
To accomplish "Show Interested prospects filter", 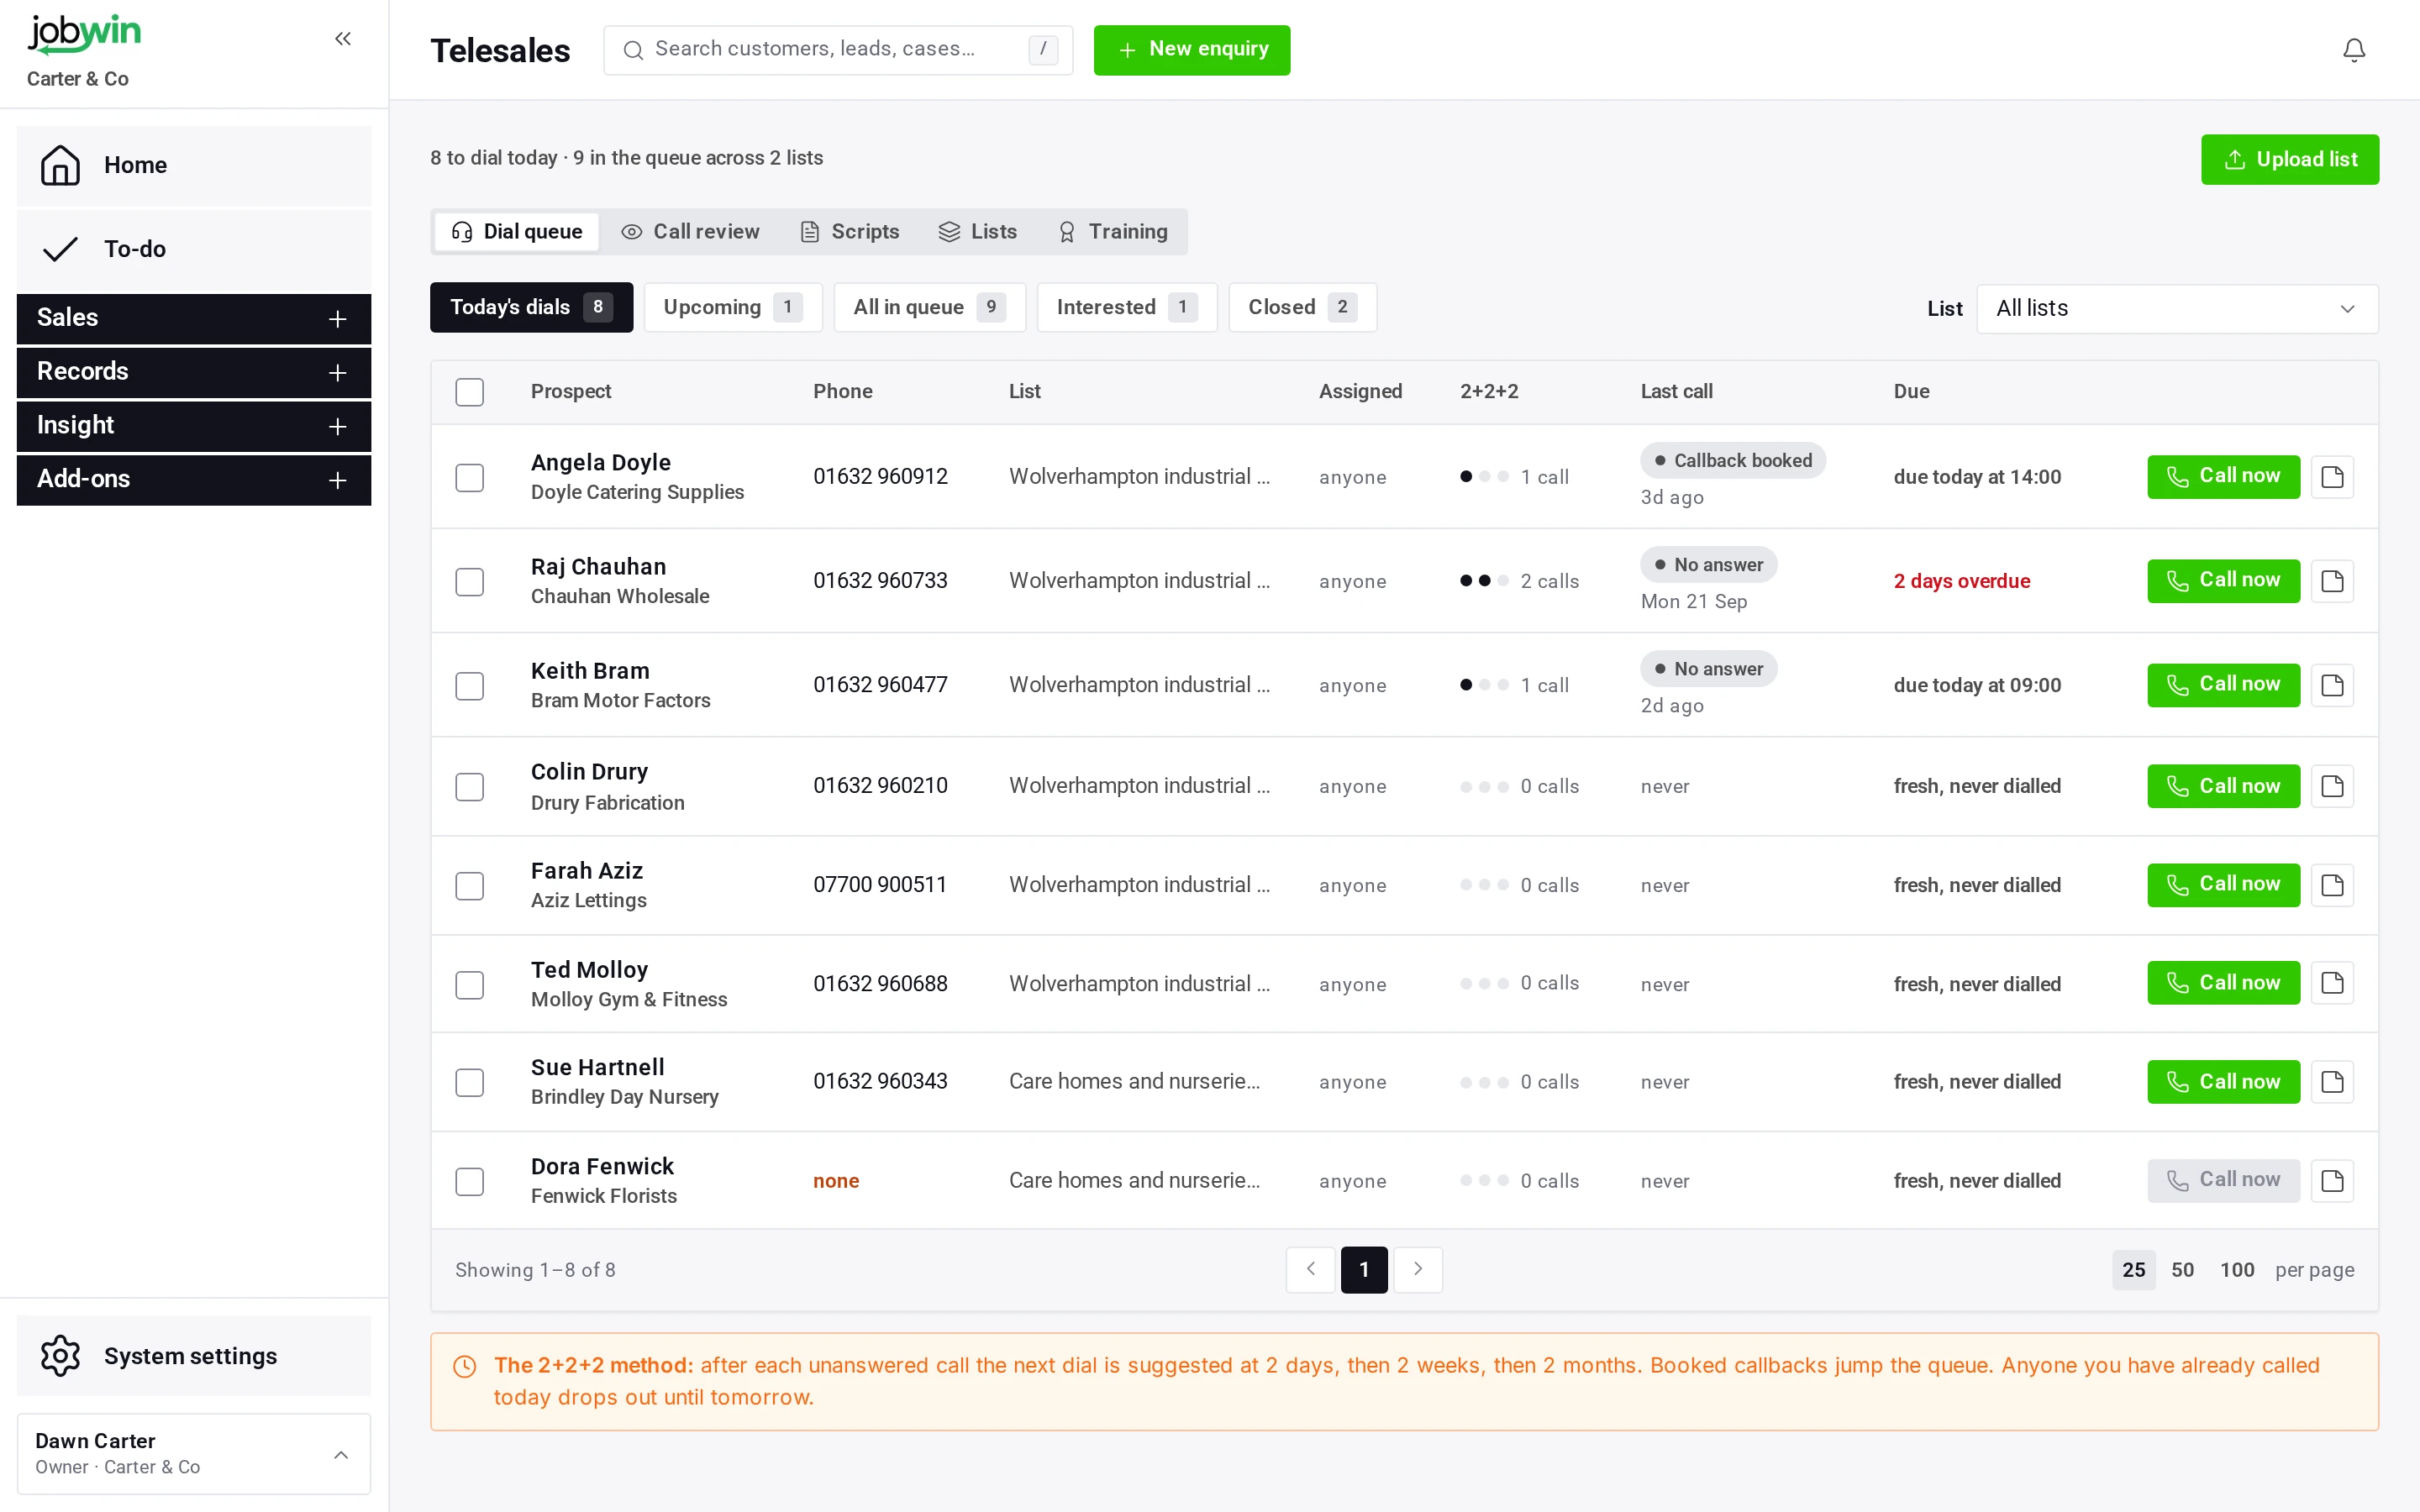I will [x=1127, y=307].
